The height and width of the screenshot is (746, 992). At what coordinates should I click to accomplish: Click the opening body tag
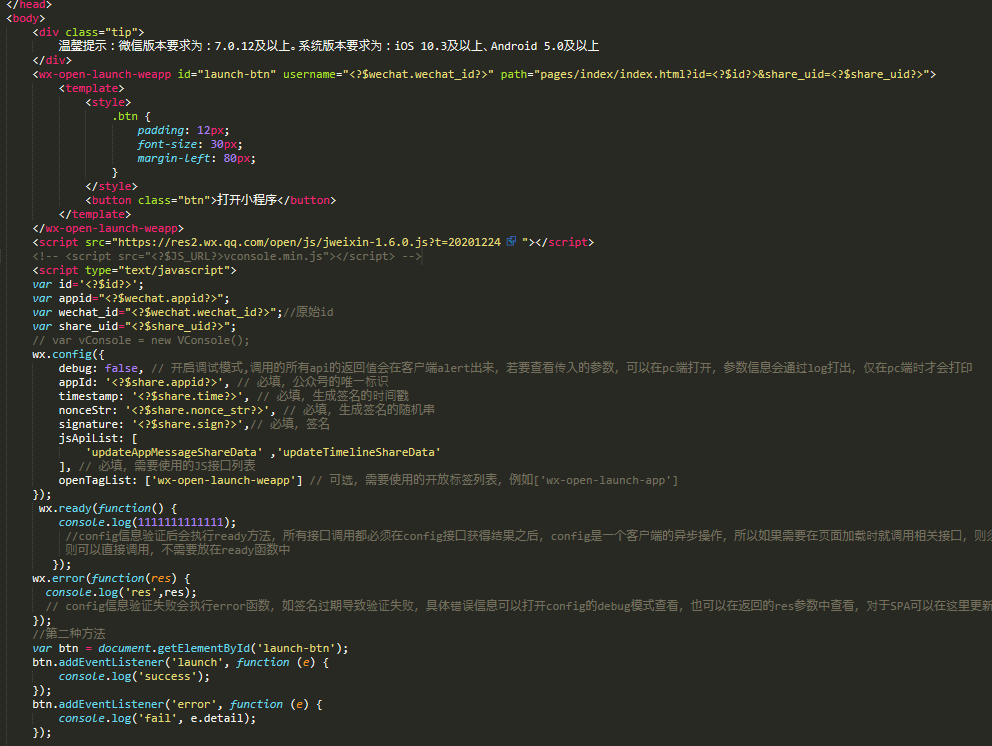pyautogui.click(x=26, y=18)
